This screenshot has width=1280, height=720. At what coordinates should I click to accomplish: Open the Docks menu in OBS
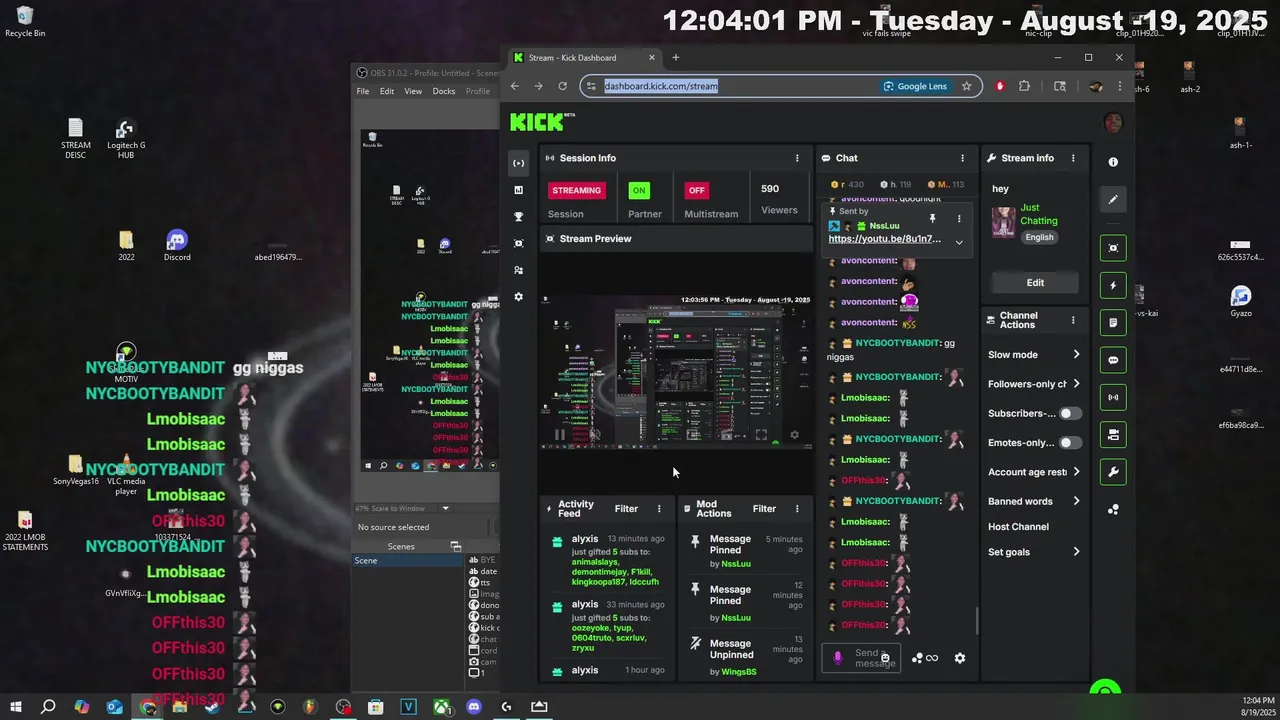(x=444, y=91)
